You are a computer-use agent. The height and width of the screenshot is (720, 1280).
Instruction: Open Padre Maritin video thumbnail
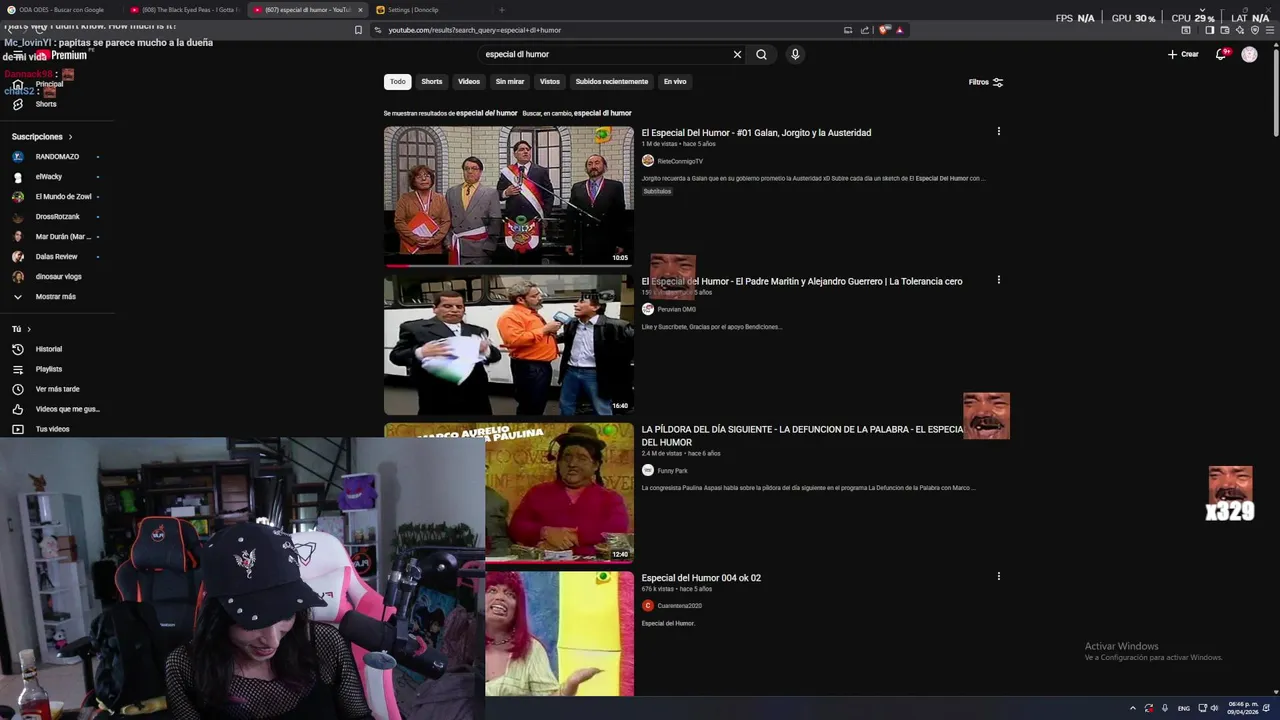[x=509, y=344]
